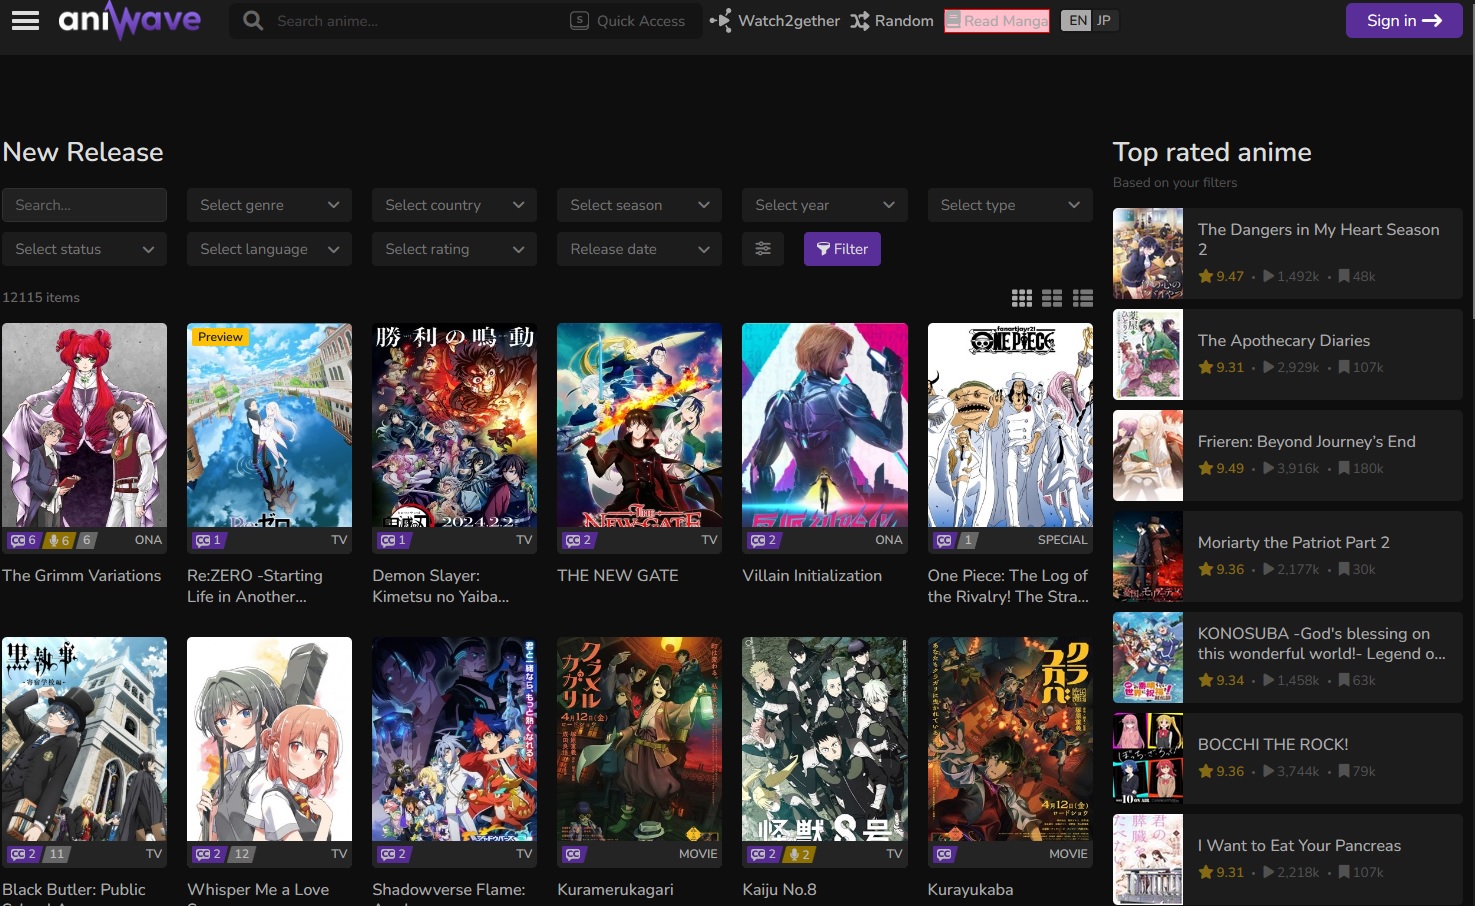Click the search magnifier icon
The width and height of the screenshot is (1475, 906).
coord(253,20)
